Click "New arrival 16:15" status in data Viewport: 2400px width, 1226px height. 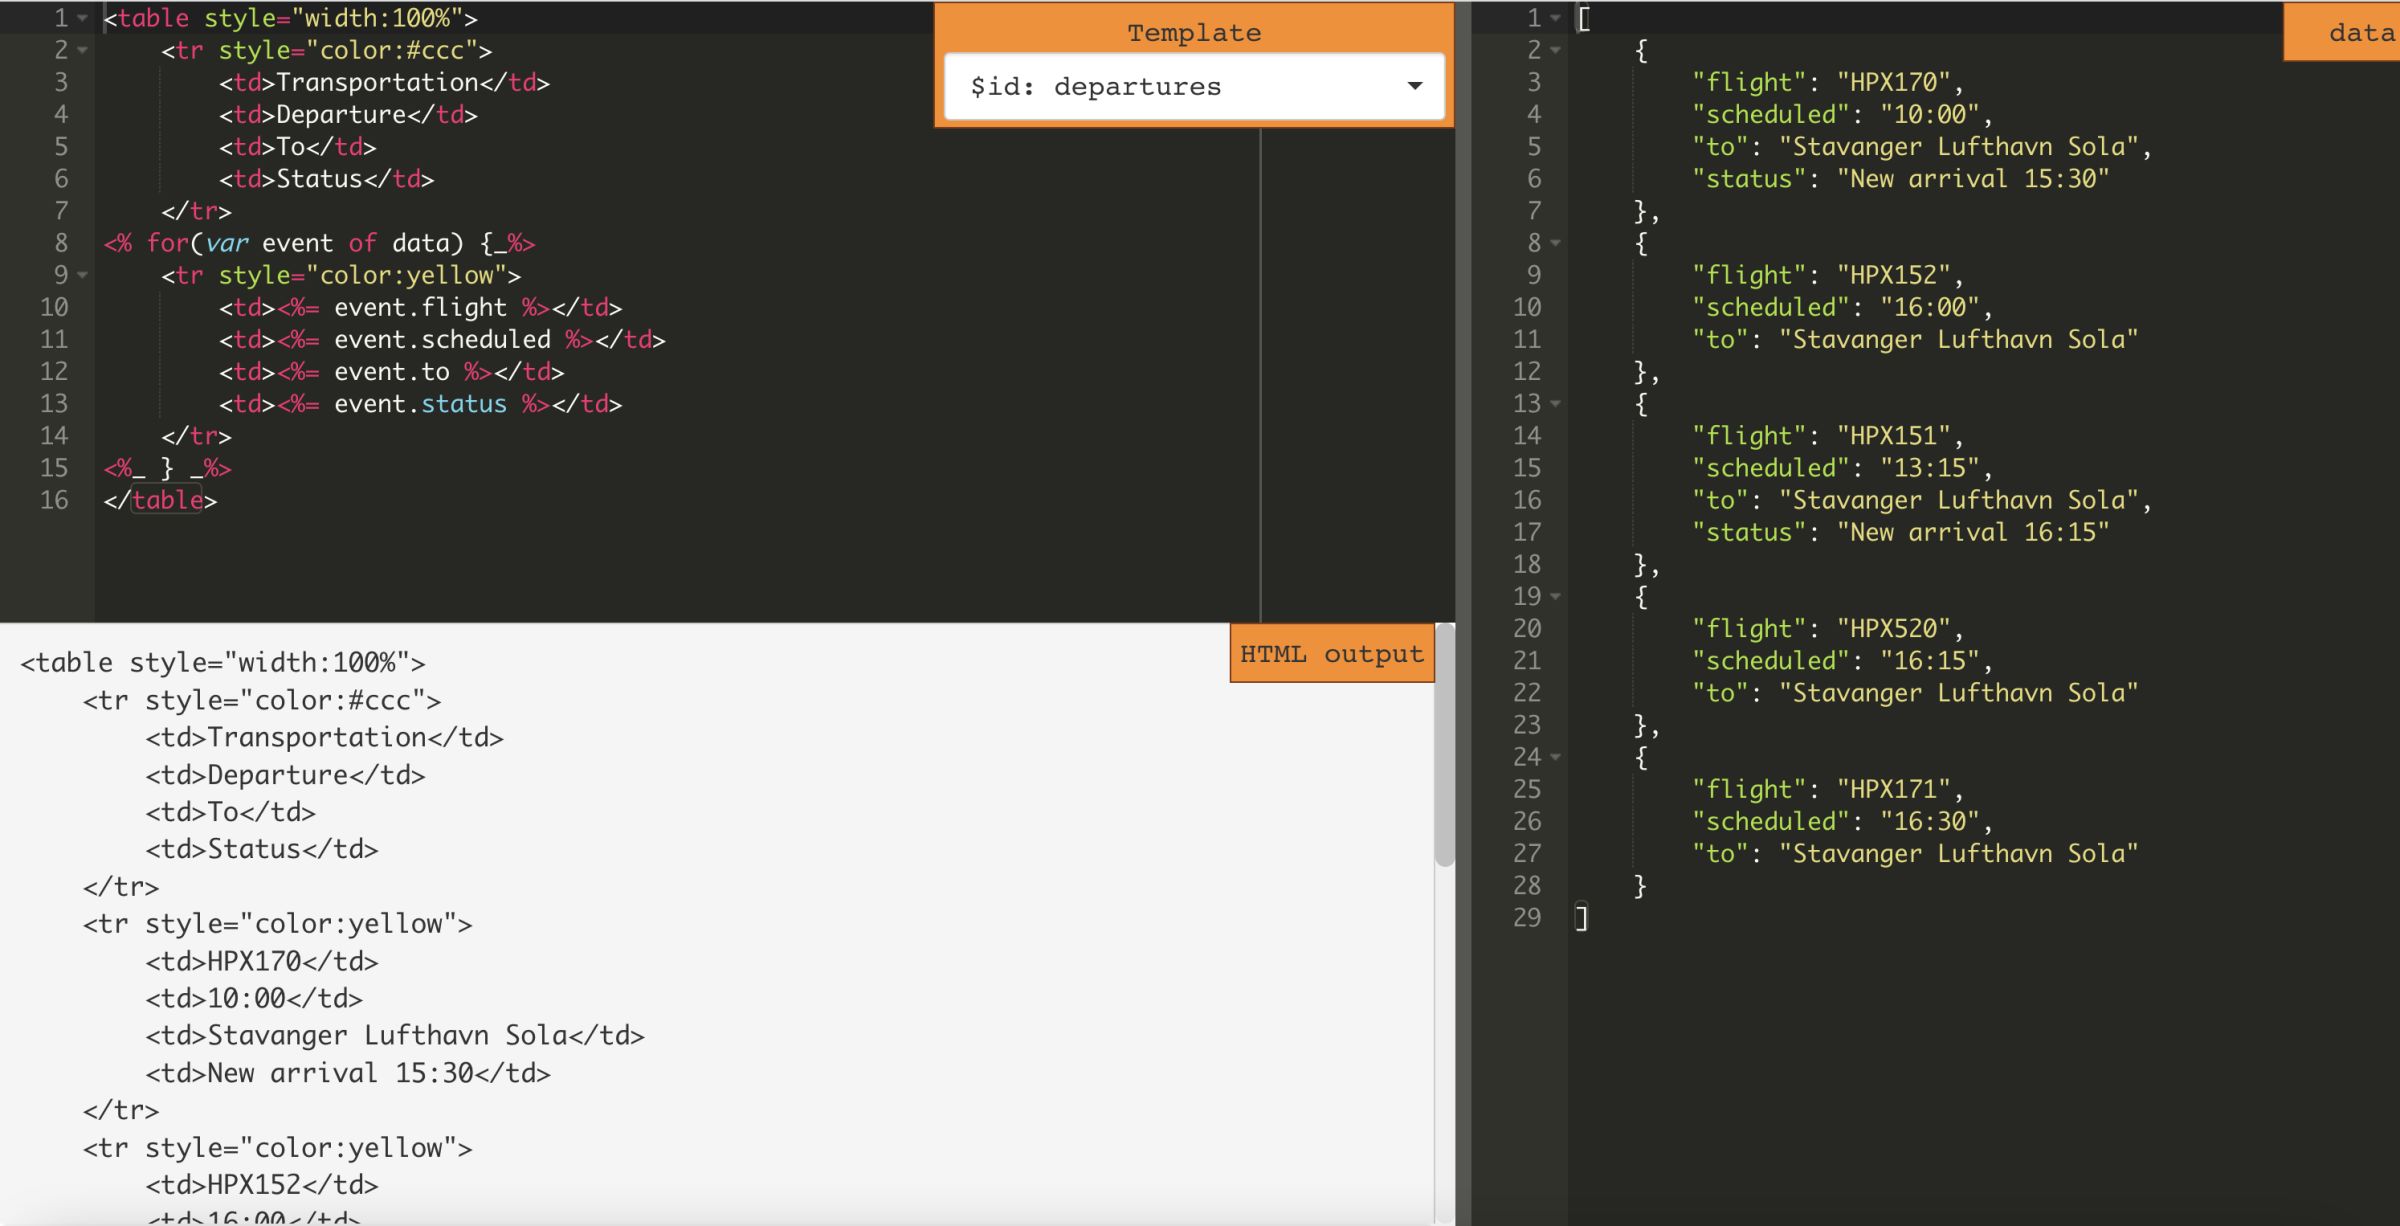[x=1972, y=532]
